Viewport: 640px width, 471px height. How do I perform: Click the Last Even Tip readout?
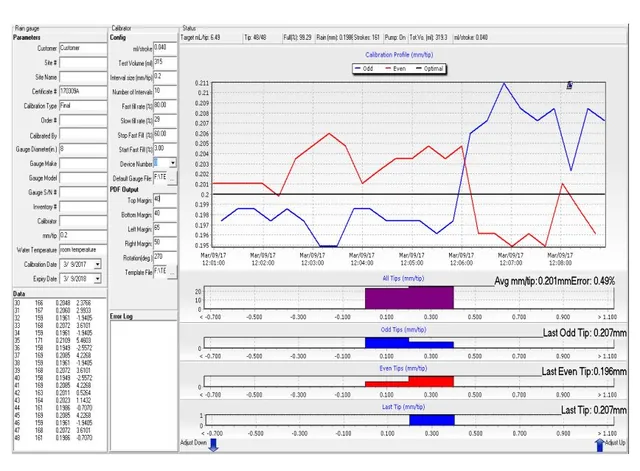click(x=584, y=371)
